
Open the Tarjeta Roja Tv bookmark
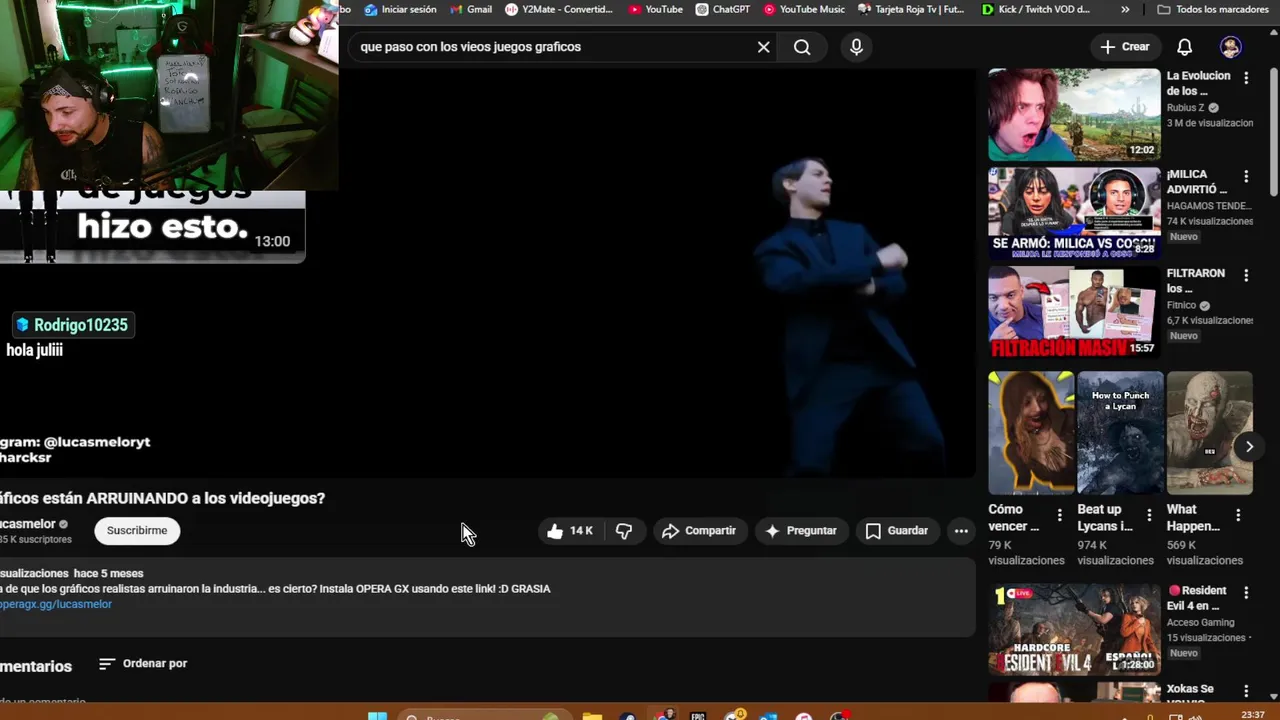pyautogui.click(x=911, y=9)
